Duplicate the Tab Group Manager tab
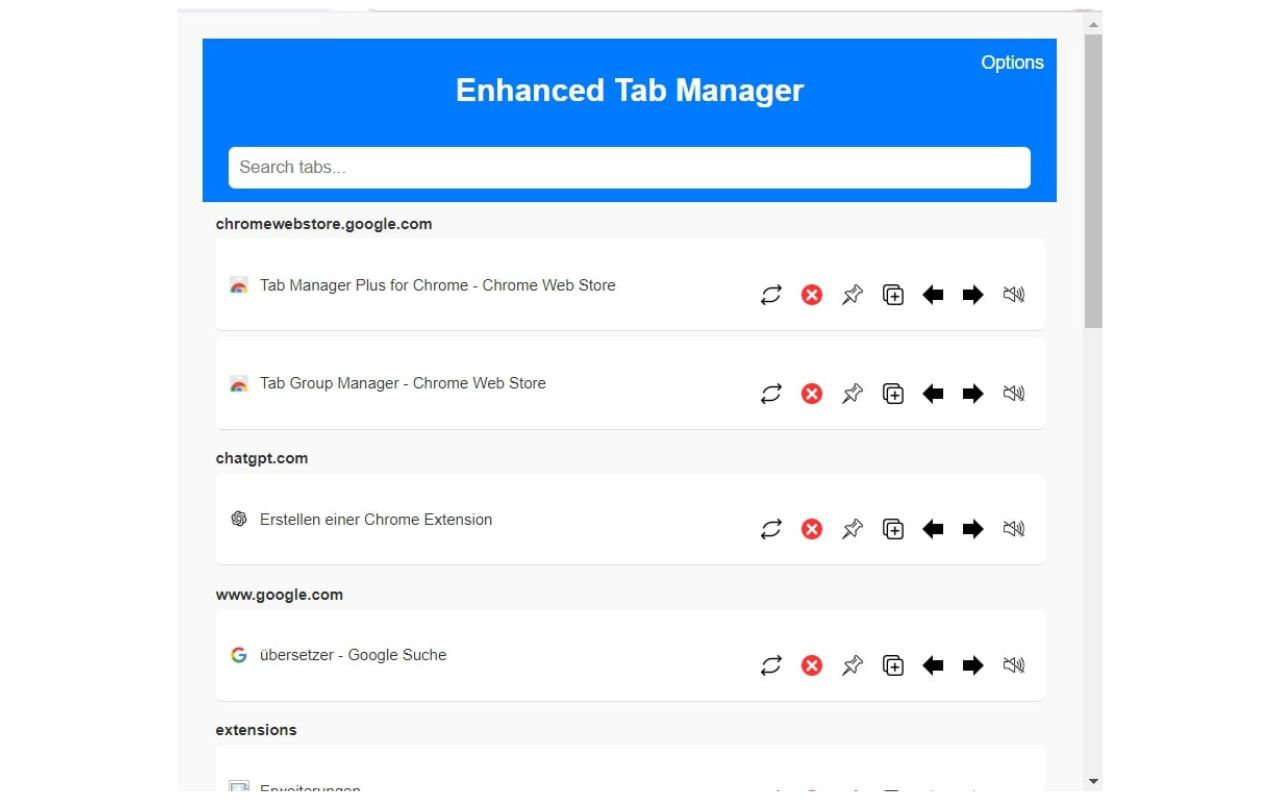This screenshot has height=800, width=1280. [893, 394]
